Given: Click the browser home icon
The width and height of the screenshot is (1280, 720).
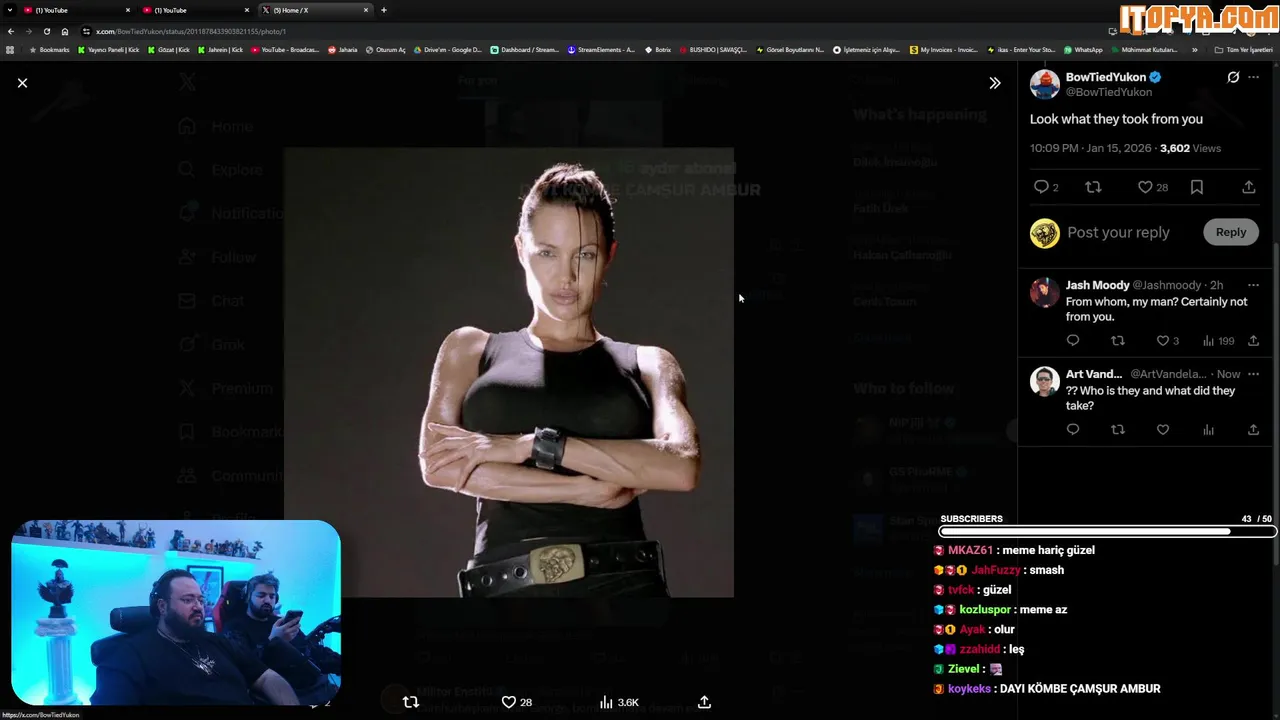Looking at the screenshot, I should pyautogui.click(x=65, y=31).
